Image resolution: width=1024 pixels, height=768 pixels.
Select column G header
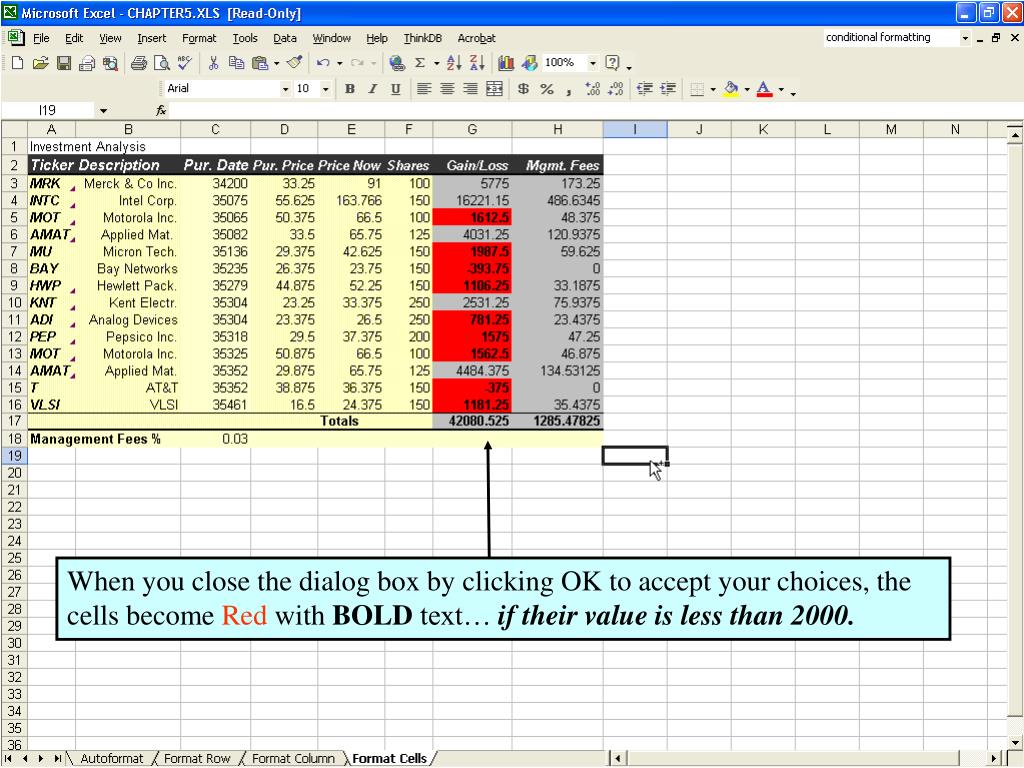click(472, 129)
